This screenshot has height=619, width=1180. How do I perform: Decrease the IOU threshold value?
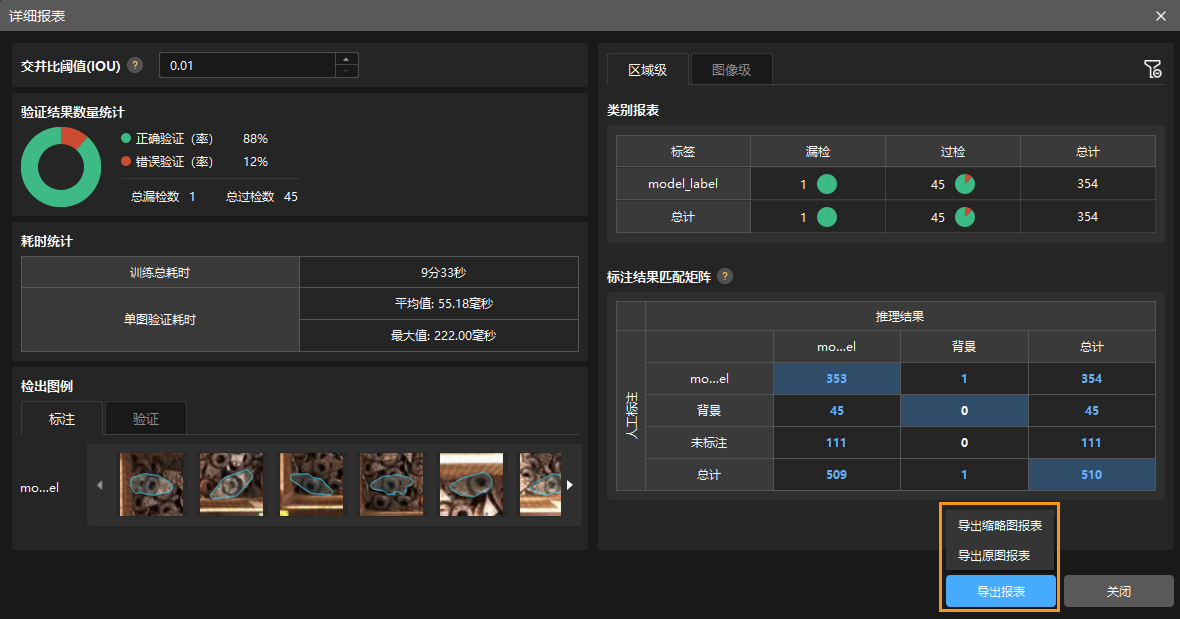click(346, 71)
